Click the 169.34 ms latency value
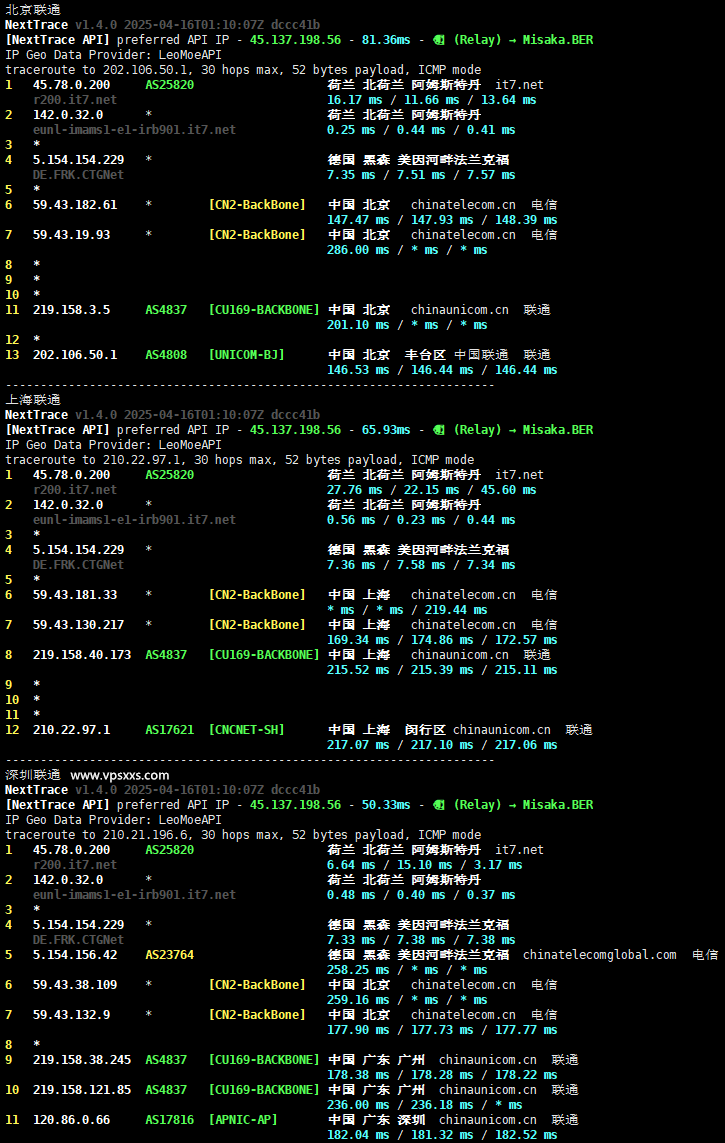 [x=358, y=640]
